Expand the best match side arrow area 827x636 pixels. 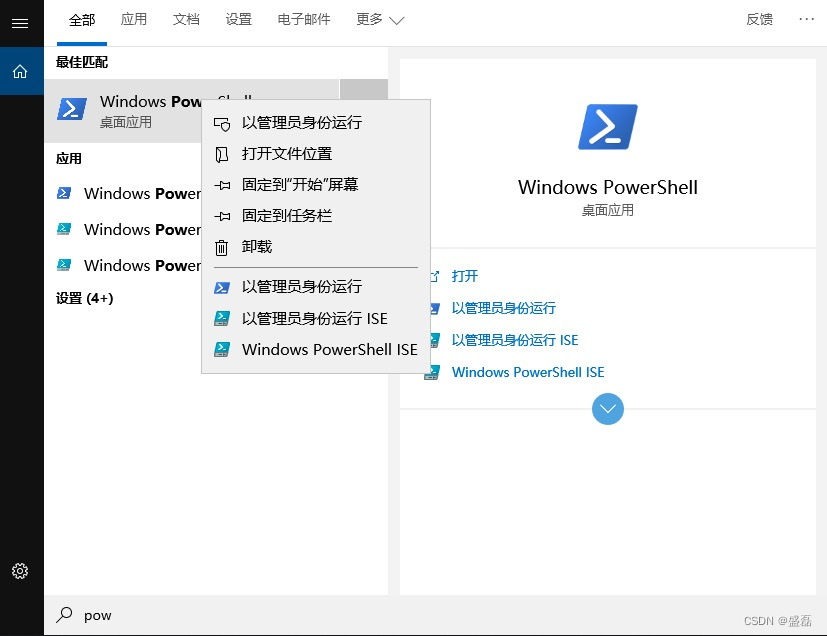pyautogui.click(x=364, y=89)
